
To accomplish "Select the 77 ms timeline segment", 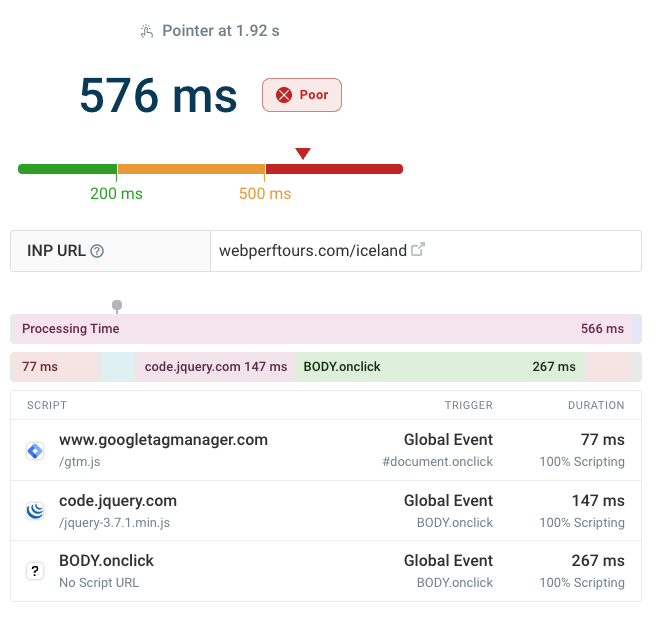I will [x=54, y=367].
